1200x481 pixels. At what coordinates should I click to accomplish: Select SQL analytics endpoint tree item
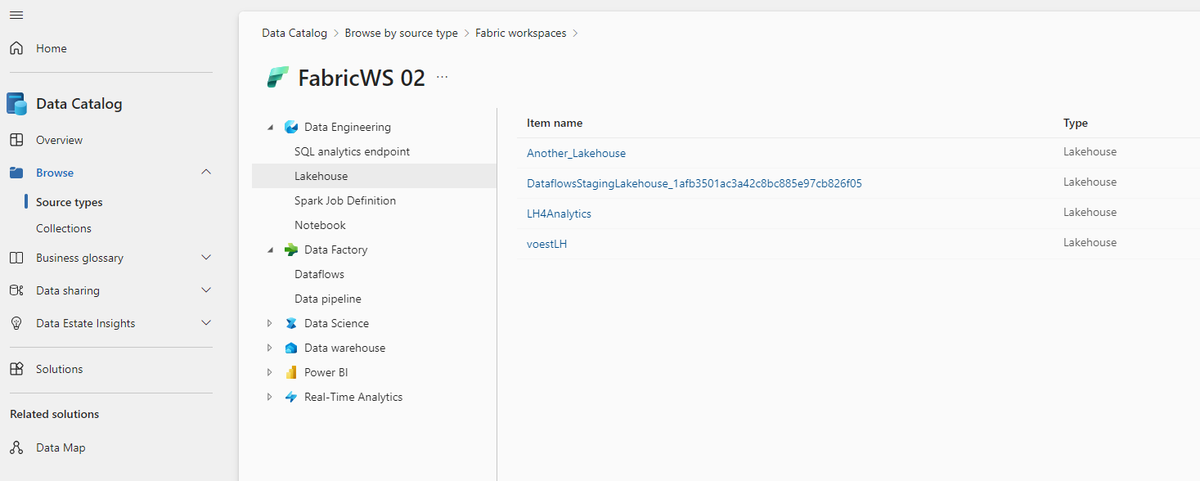tap(352, 152)
